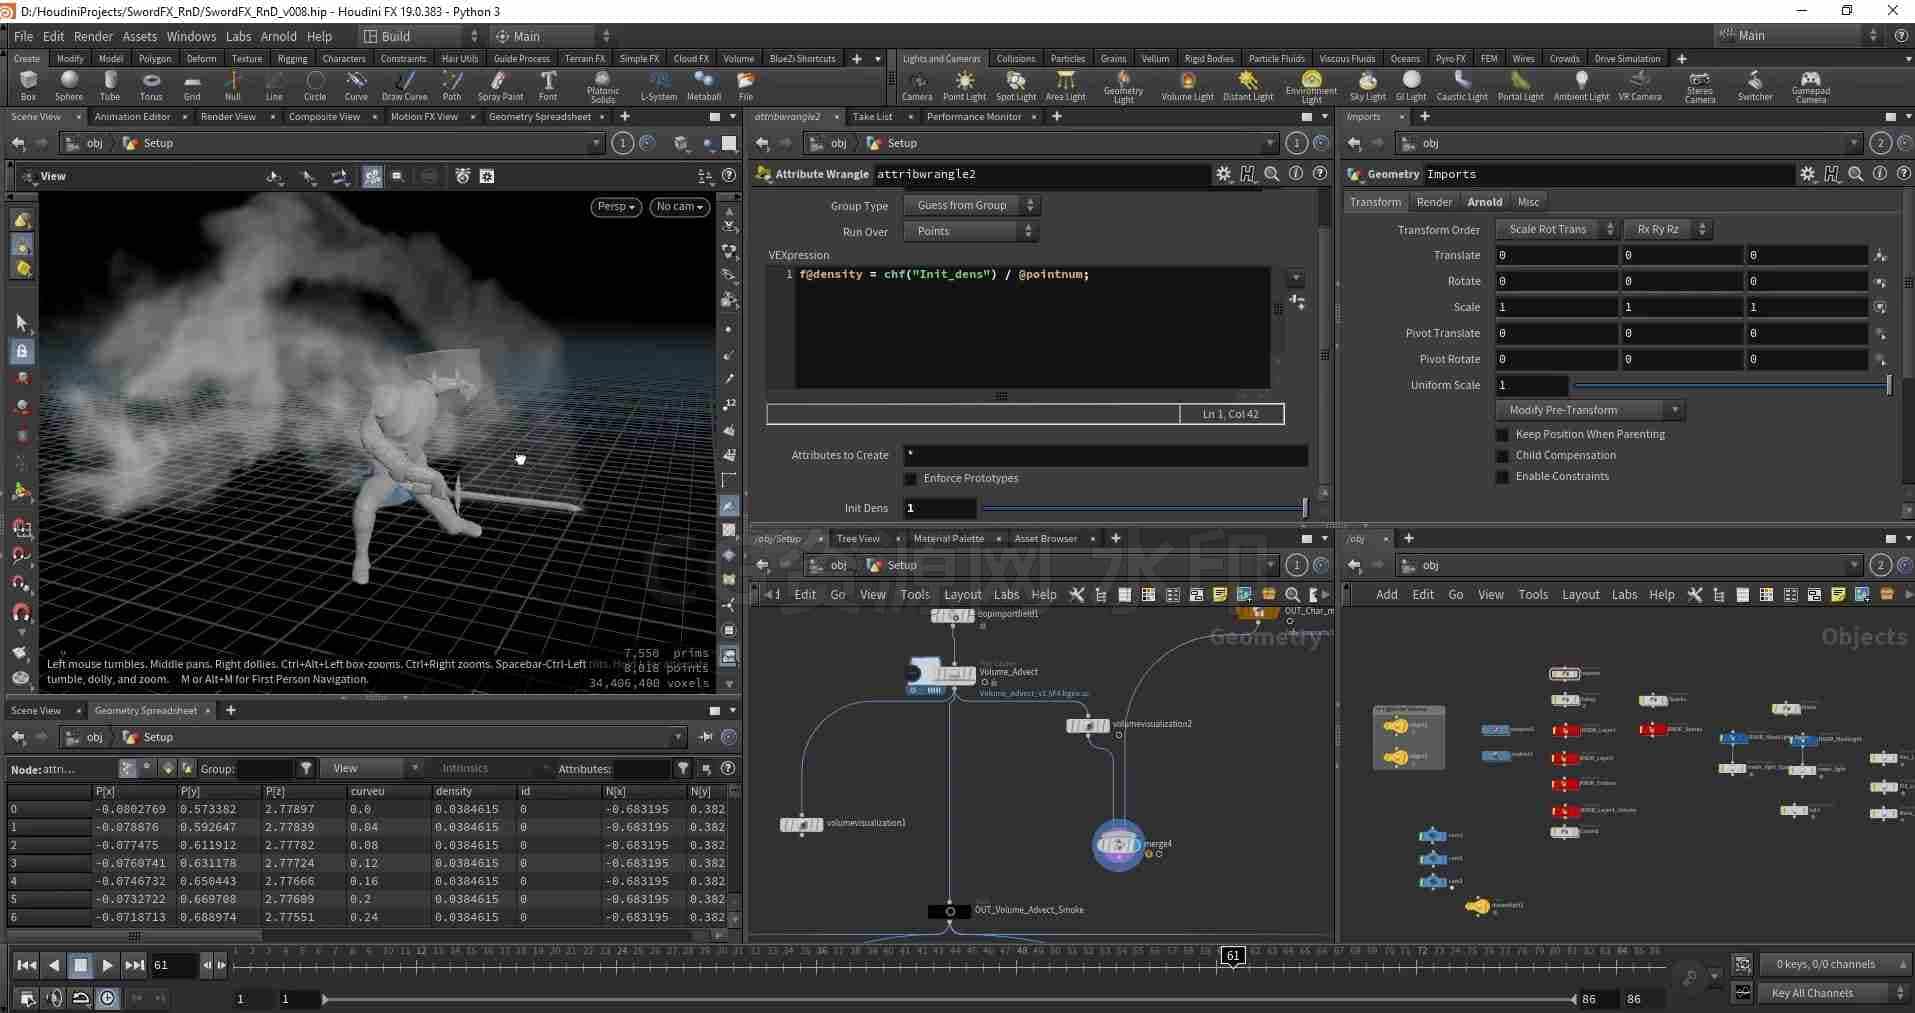This screenshot has height=1013, width=1915.
Task: Select the Torus shelf tool
Action: coord(151,86)
